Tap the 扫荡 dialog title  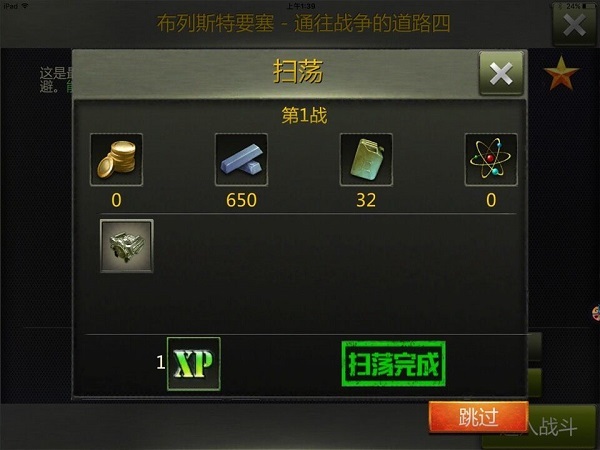298,72
